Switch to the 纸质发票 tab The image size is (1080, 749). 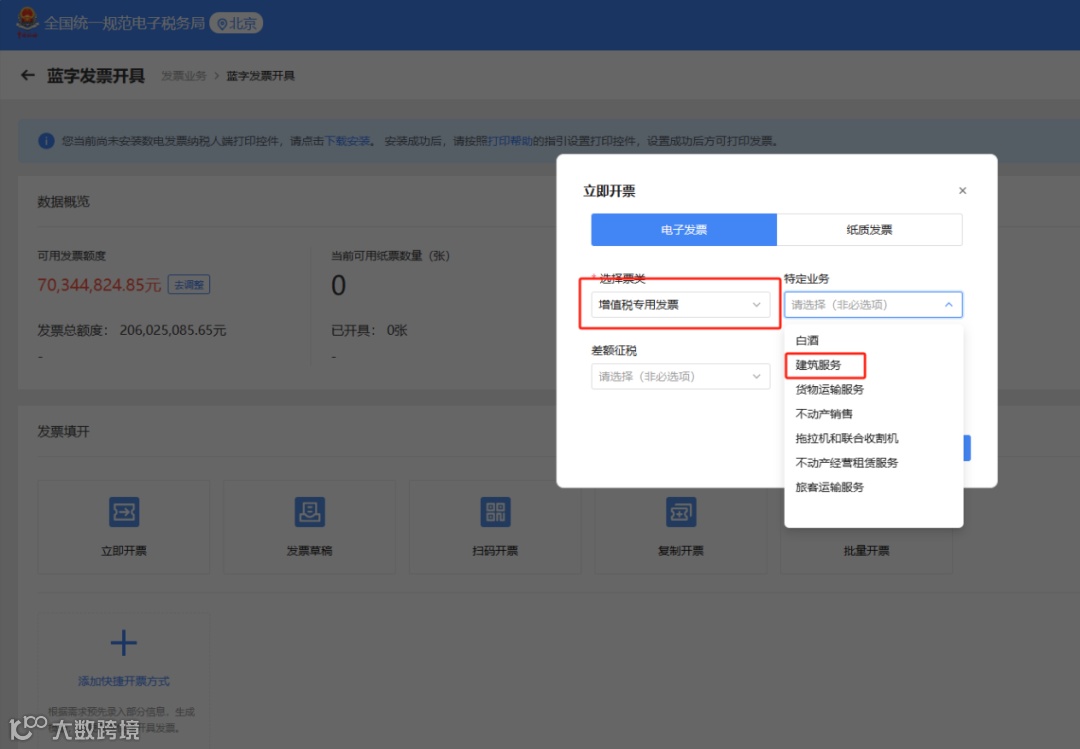(x=869, y=229)
